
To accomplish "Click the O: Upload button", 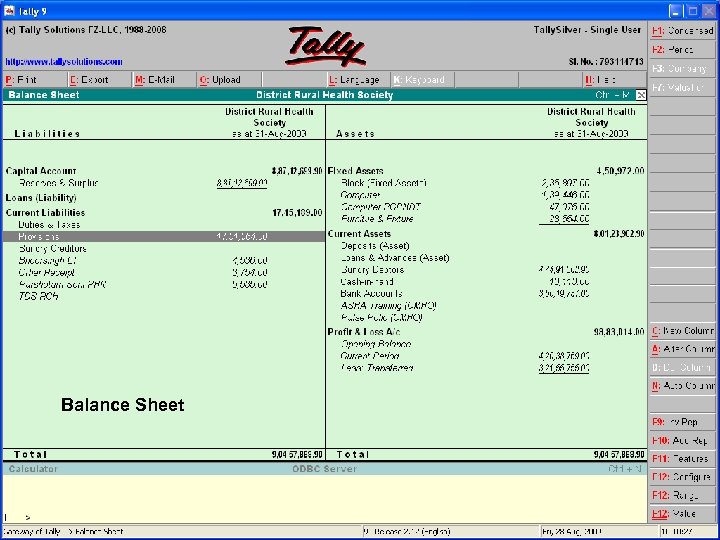I will click(229, 80).
